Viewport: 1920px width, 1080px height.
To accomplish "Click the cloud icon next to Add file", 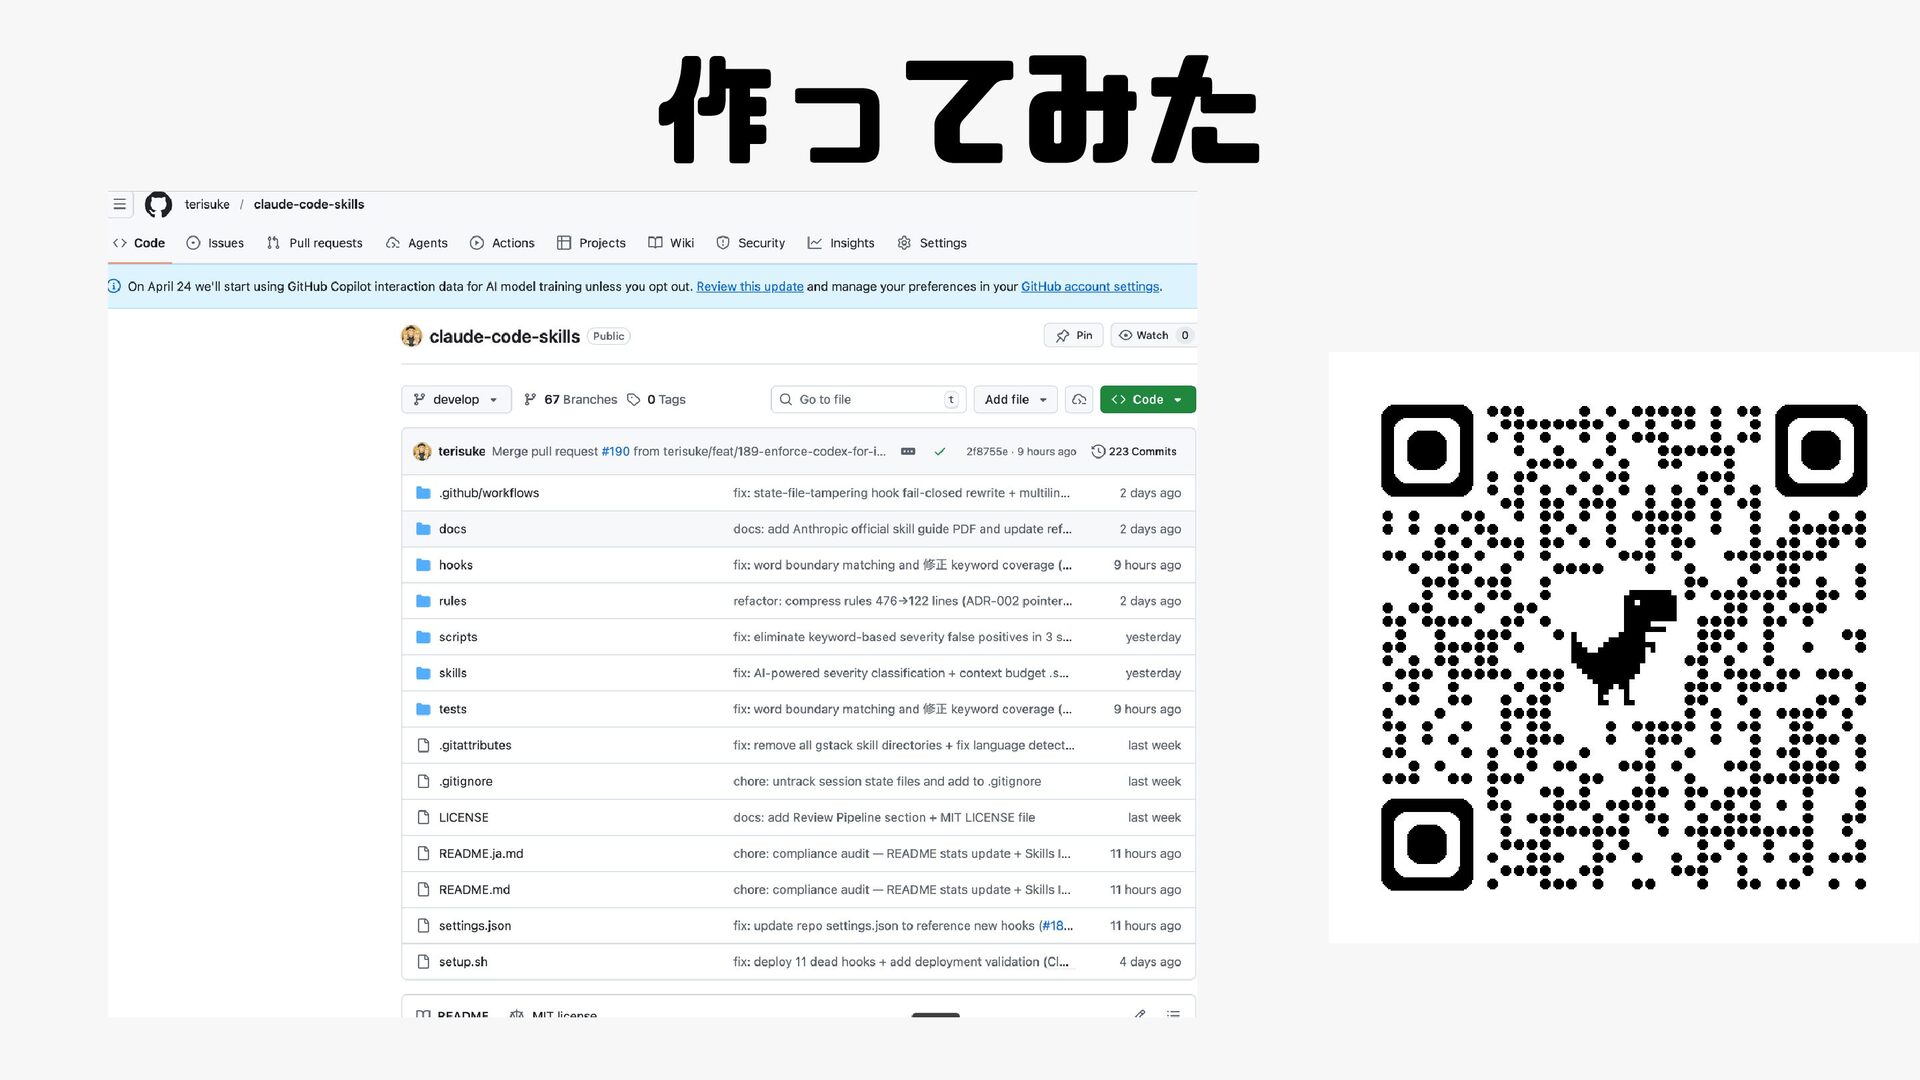I will coord(1079,400).
